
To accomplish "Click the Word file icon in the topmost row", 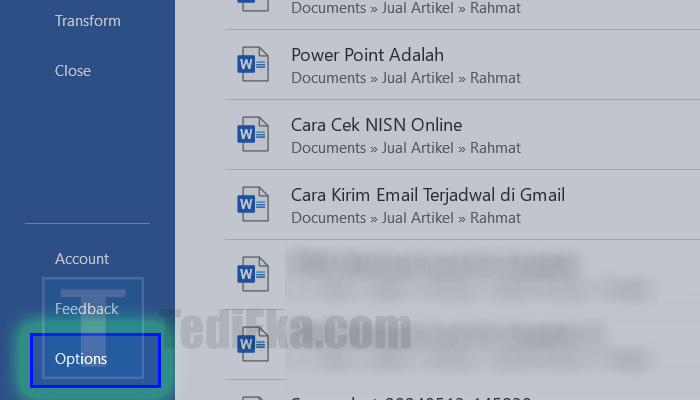I will pyautogui.click(x=252, y=5).
